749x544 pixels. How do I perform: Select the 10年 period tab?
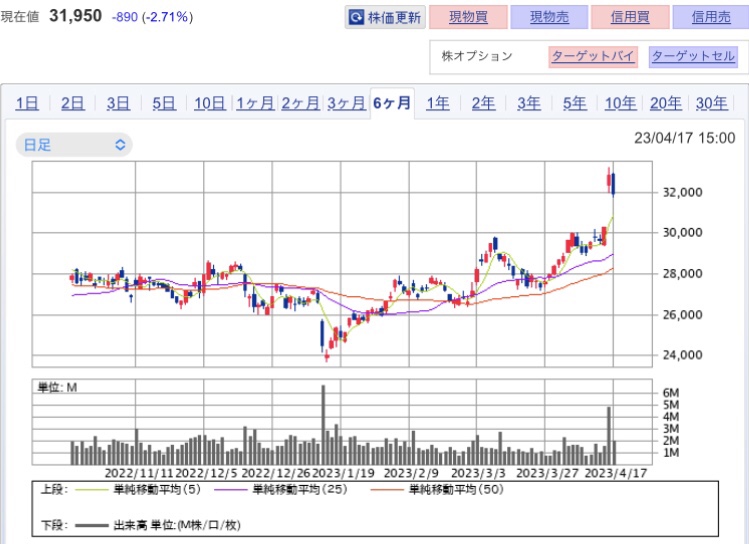tap(620, 103)
